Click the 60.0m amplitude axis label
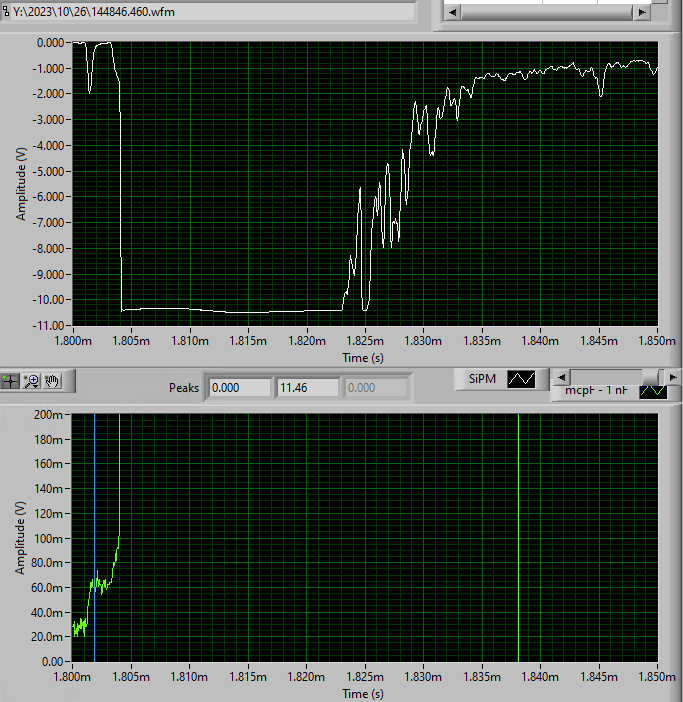683x702 pixels. click(47, 587)
